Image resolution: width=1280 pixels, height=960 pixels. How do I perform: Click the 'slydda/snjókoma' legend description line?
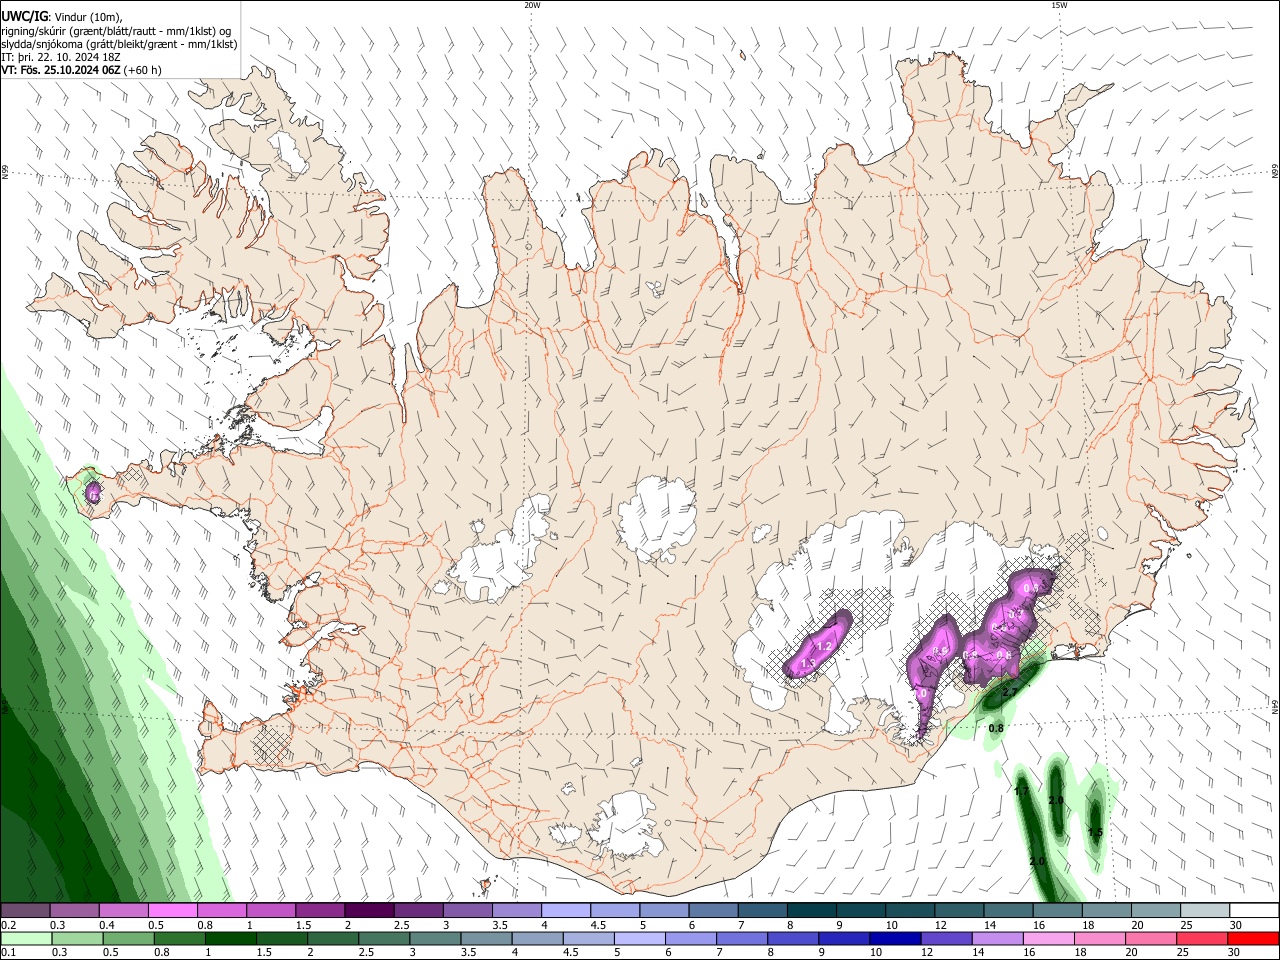119,44
